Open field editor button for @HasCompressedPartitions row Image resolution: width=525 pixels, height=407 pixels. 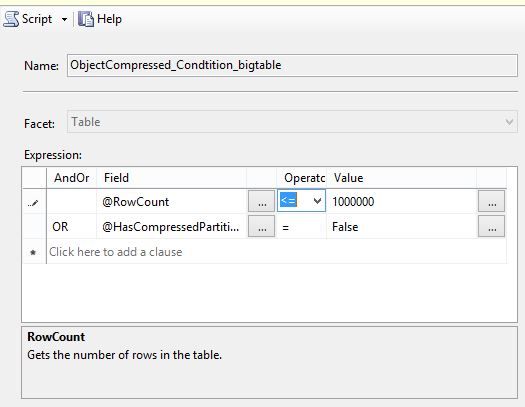[x=261, y=227]
